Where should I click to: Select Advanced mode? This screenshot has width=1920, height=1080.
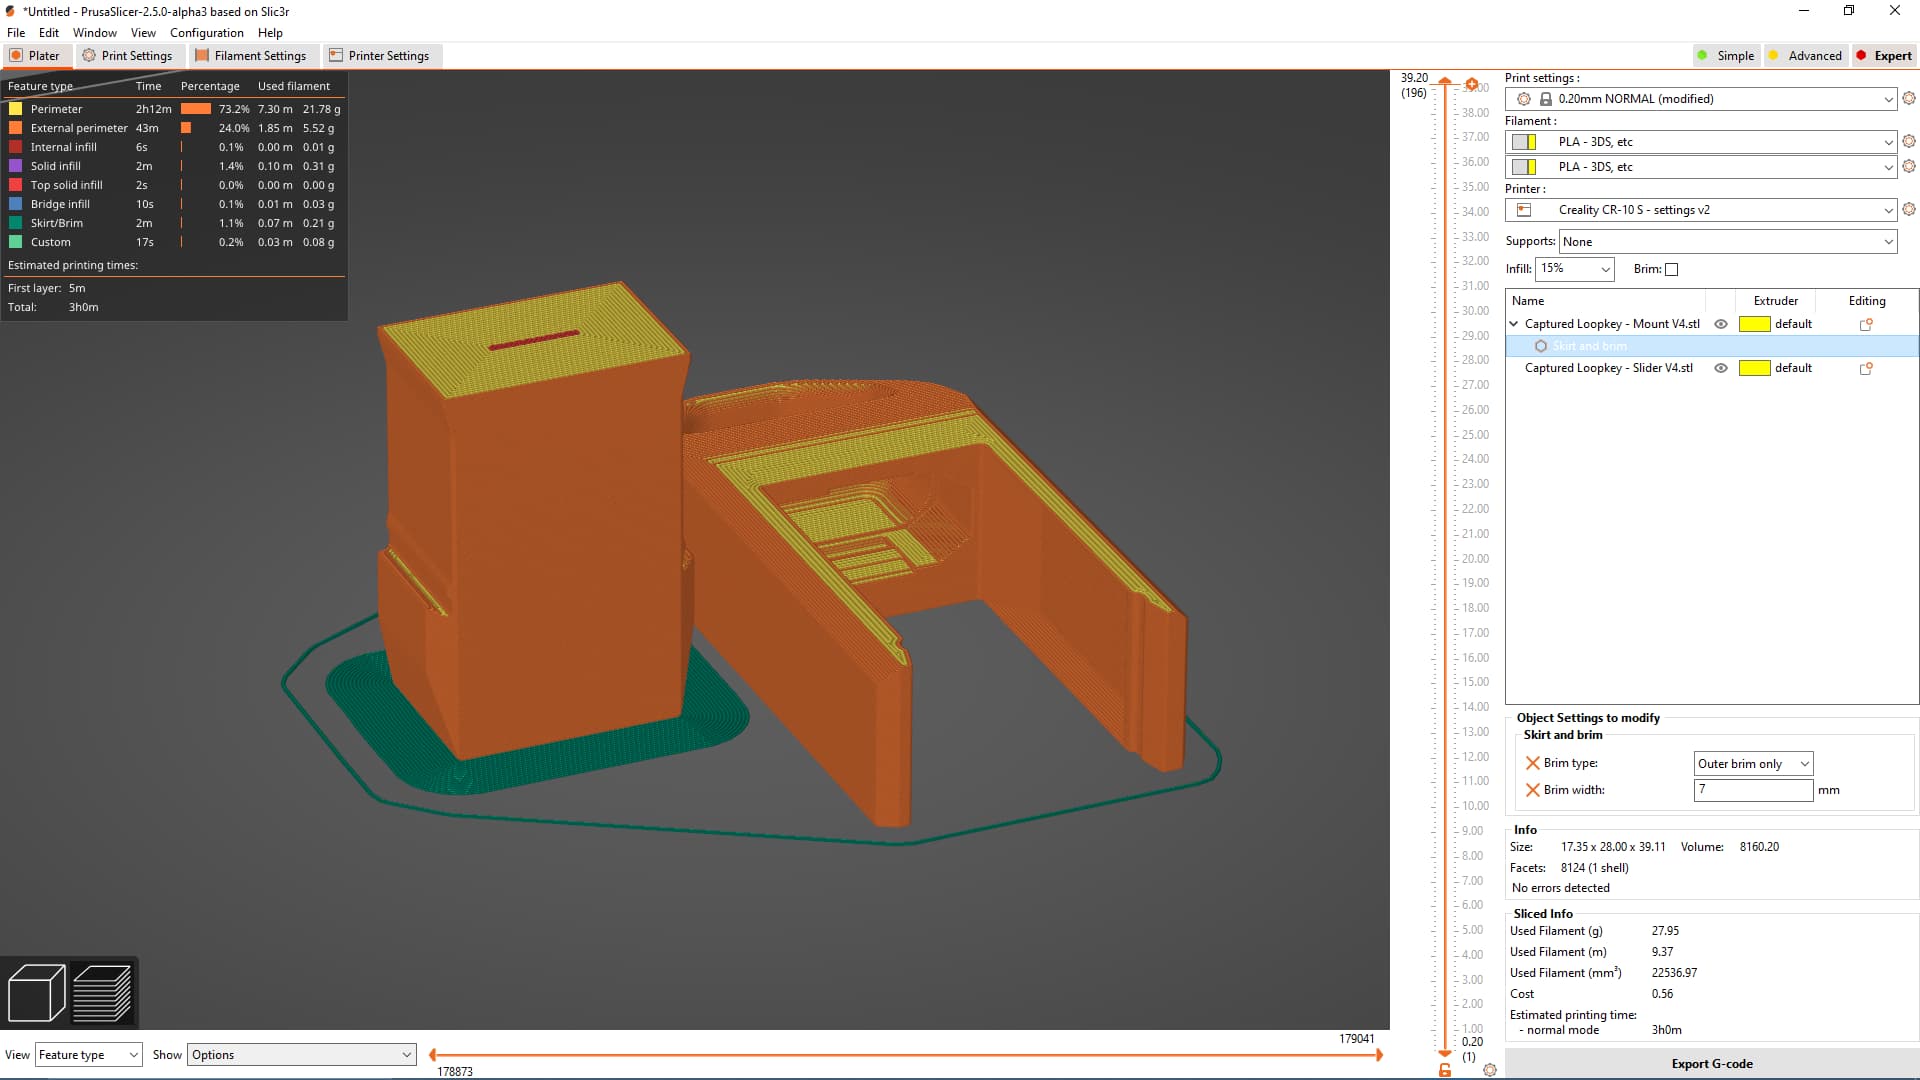click(x=1805, y=56)
